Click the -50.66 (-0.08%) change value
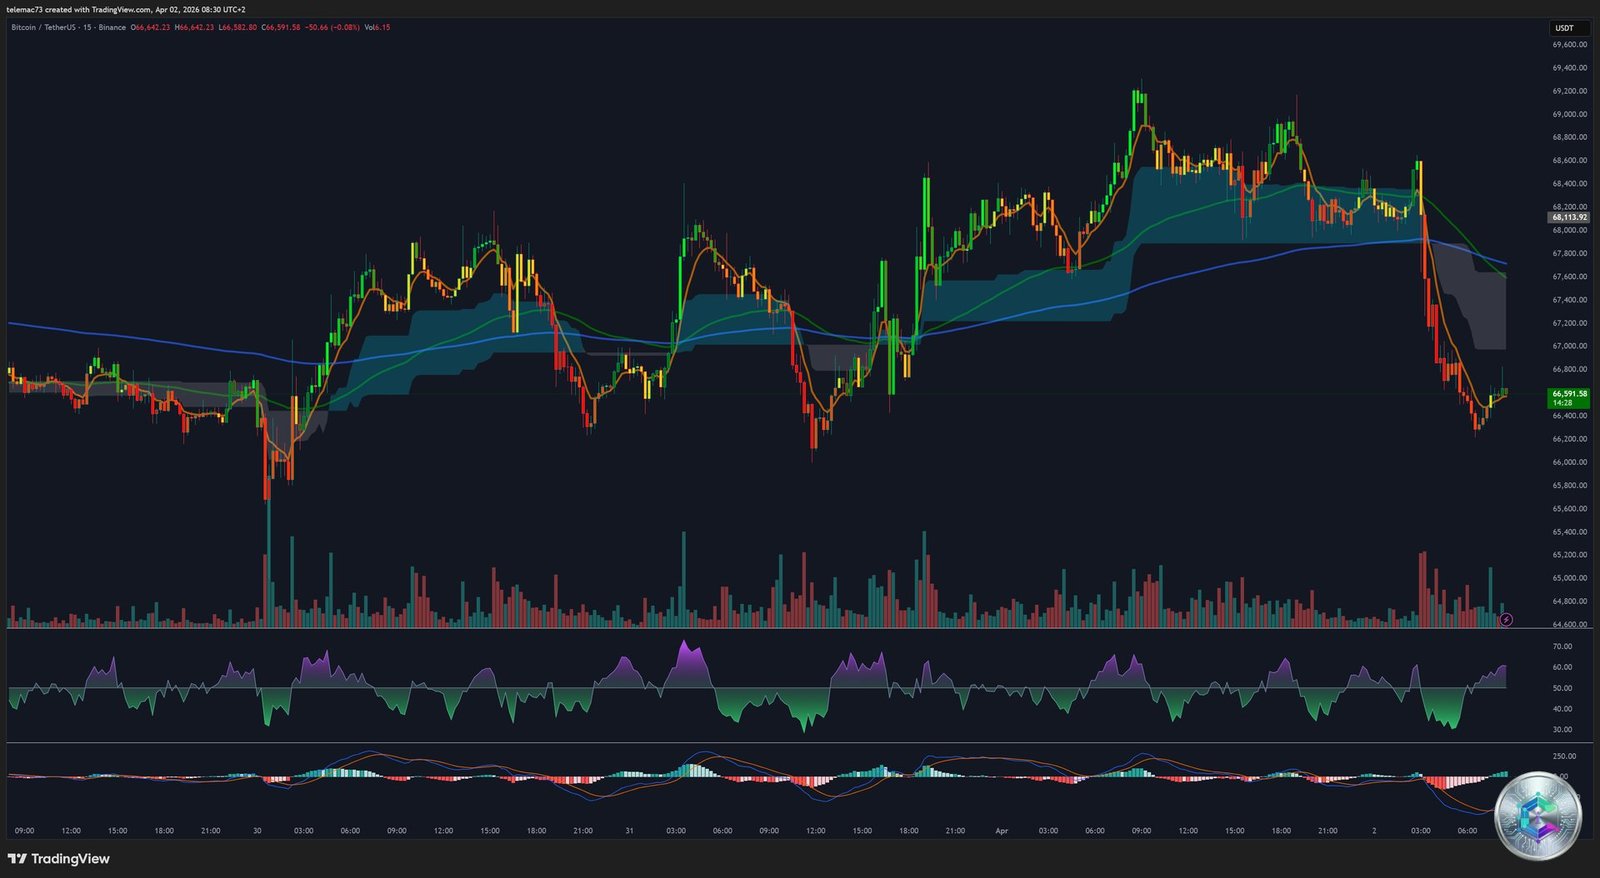Screen dimensions: 1600x878 pyautogui.click(x=332, y=27)
